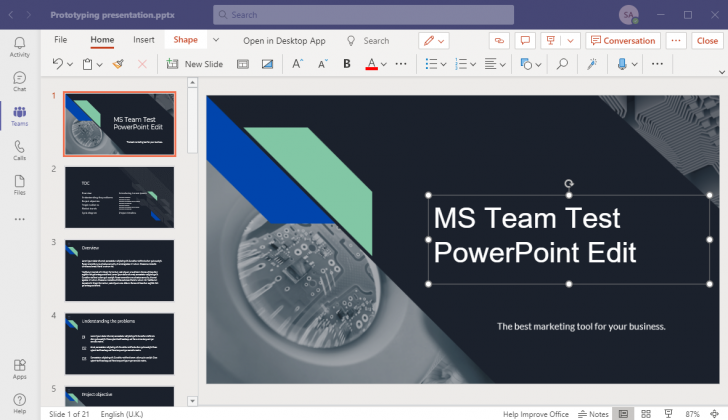Viewport: 728px width, 420px height.
Task: Show more font options ellipsis
Action: click(401, 64)
